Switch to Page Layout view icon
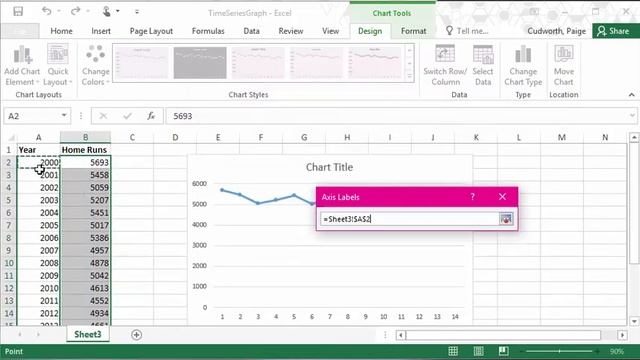640x360 pixels. point(478,351)
